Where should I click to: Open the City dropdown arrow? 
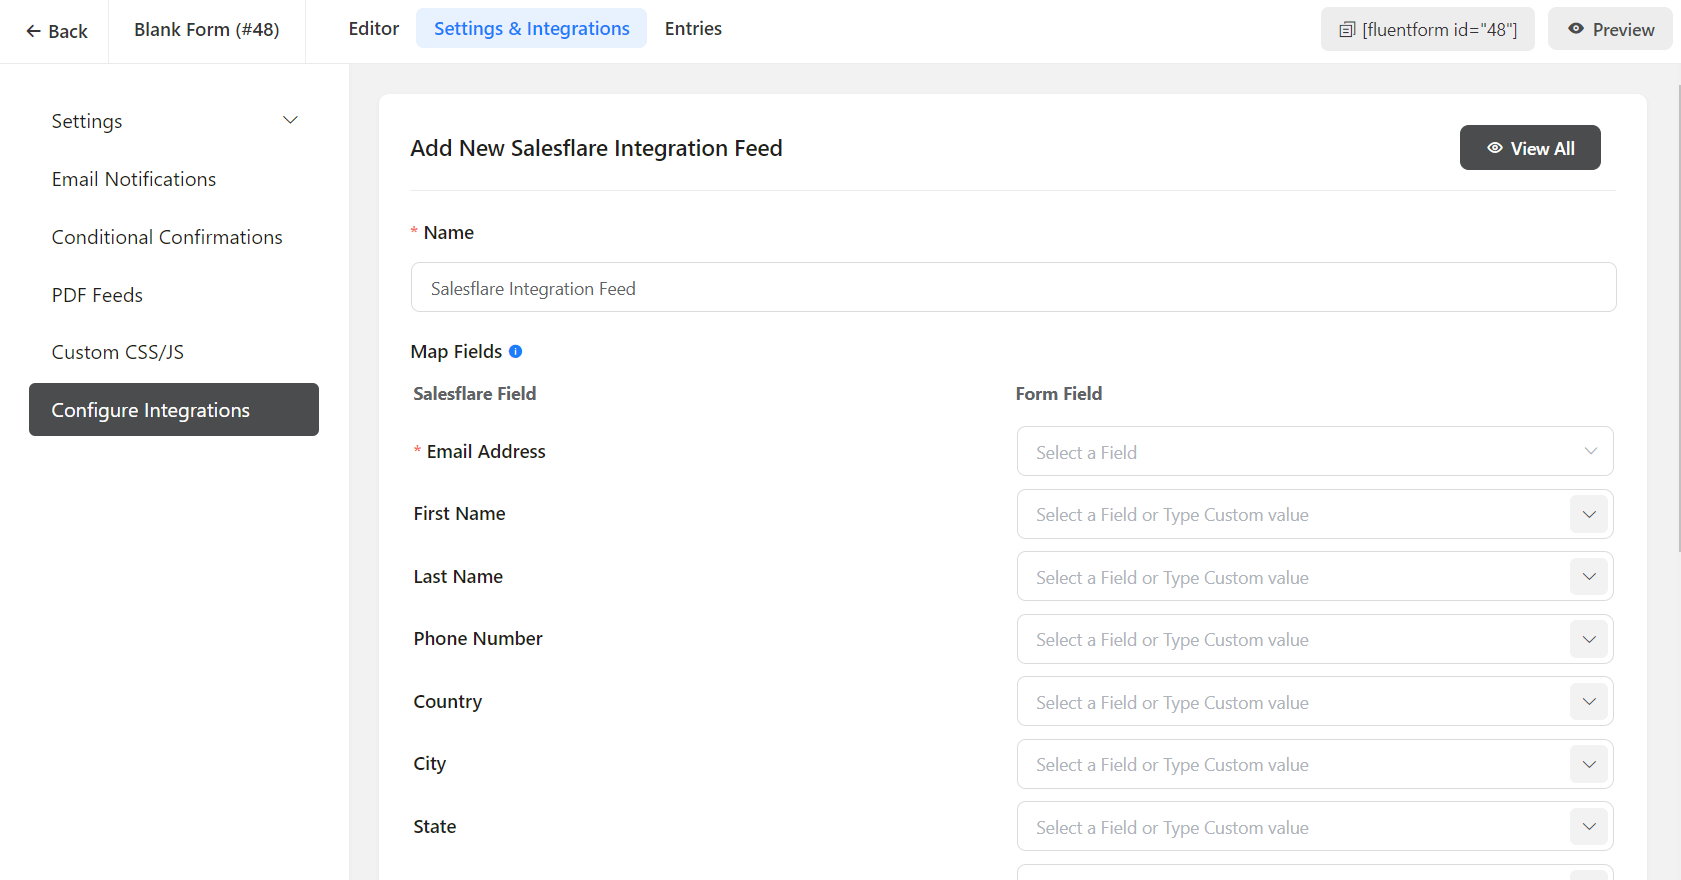coord(1588,765)
